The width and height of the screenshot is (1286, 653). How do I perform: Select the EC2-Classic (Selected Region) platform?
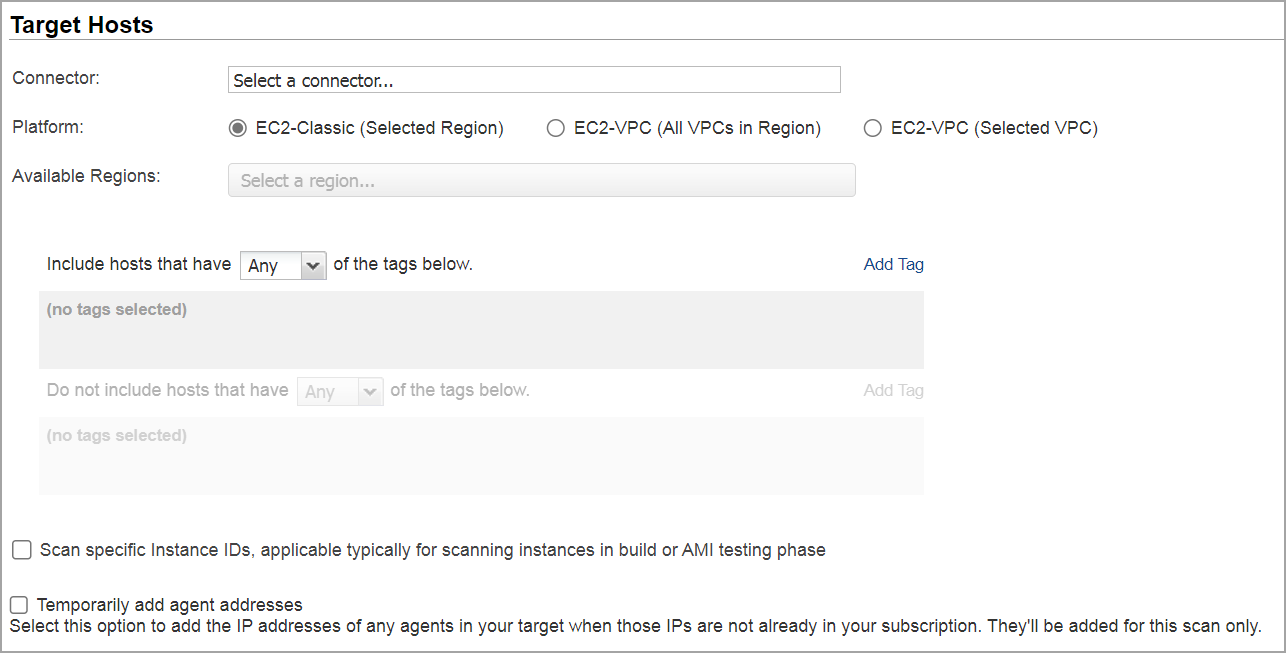pos(237,128)
